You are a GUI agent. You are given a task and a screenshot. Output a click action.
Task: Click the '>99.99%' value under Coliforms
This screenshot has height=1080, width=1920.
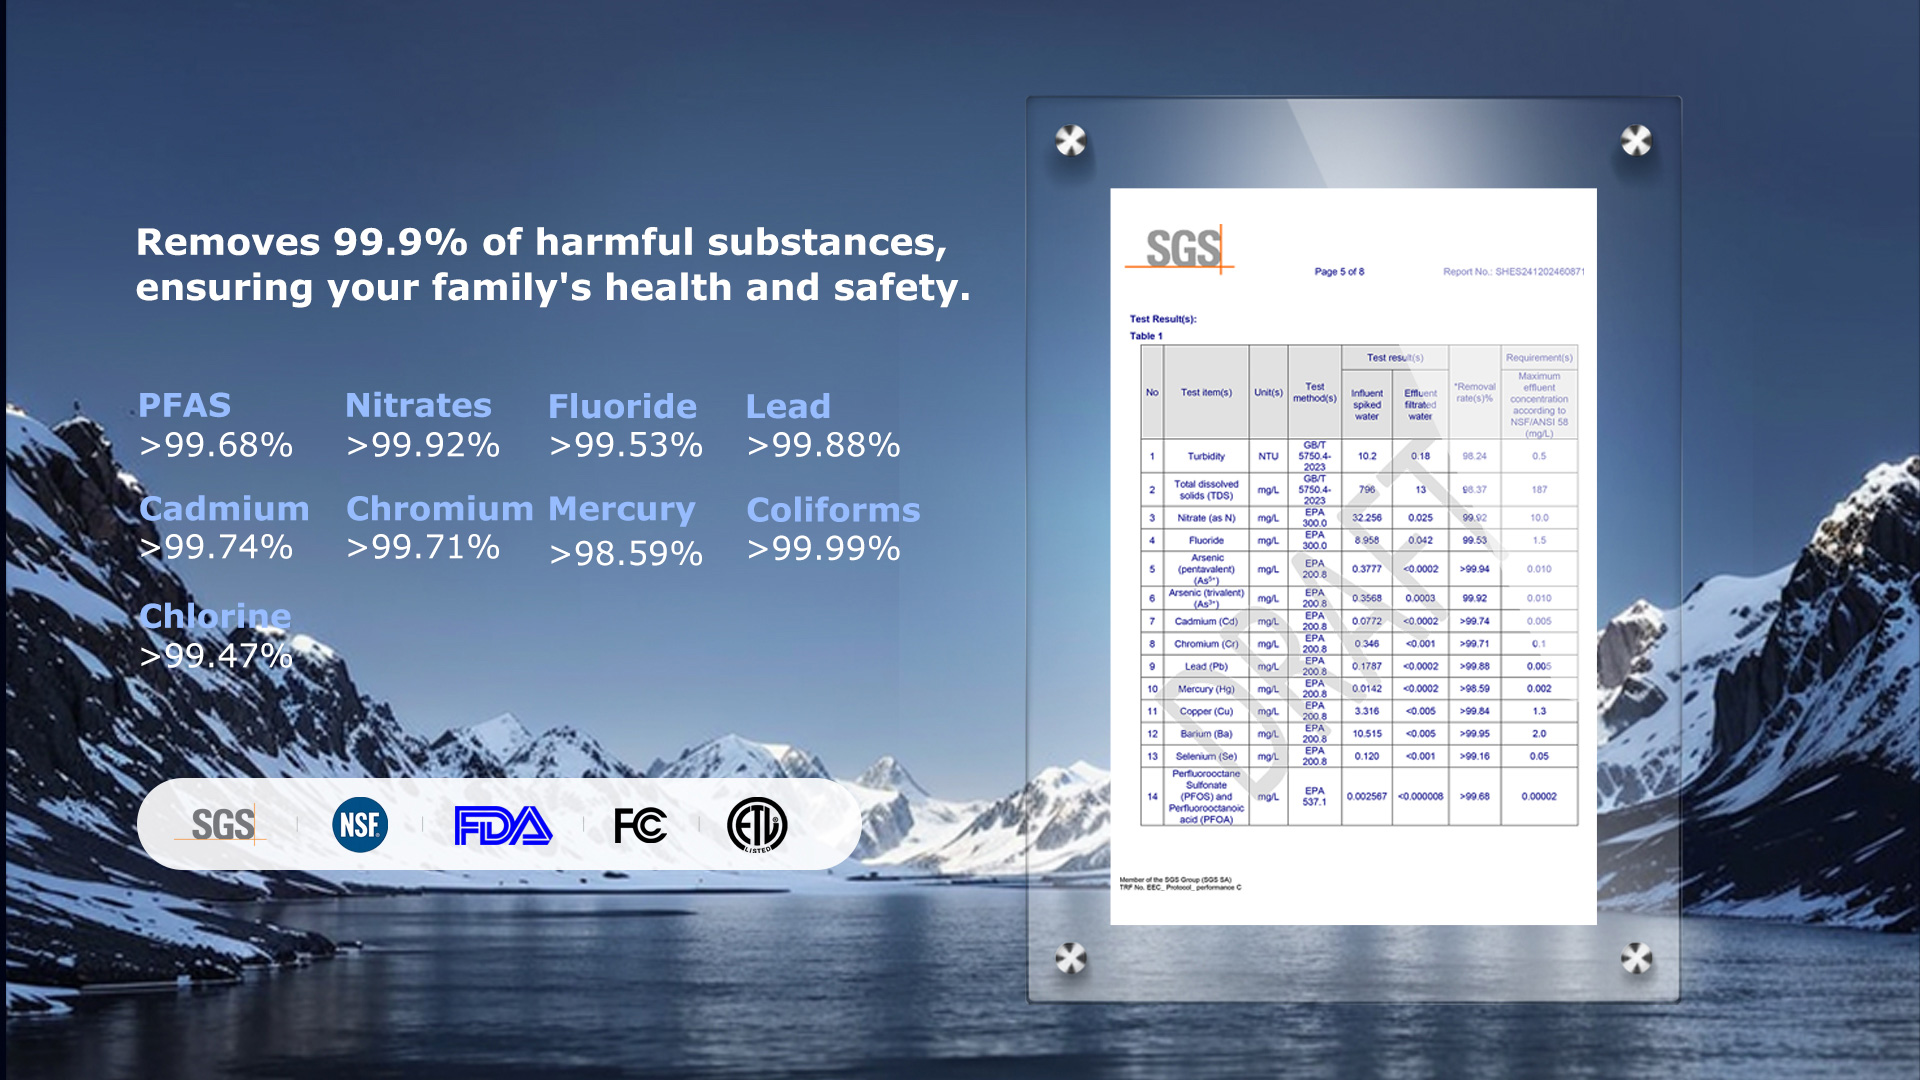coord(824,548)
